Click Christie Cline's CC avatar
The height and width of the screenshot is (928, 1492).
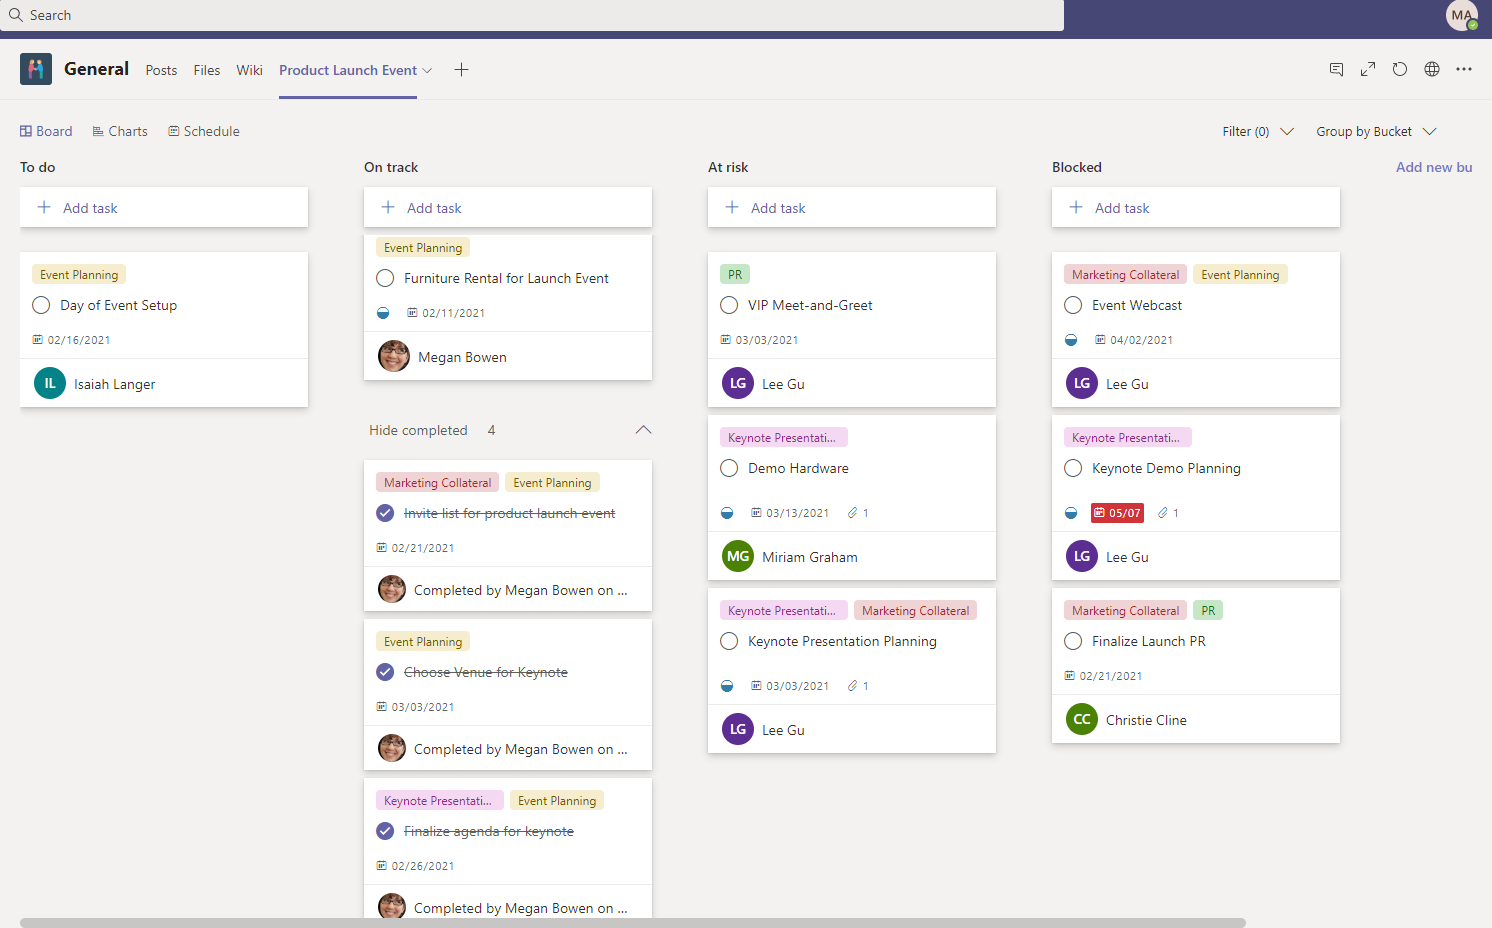point(1082,719)
